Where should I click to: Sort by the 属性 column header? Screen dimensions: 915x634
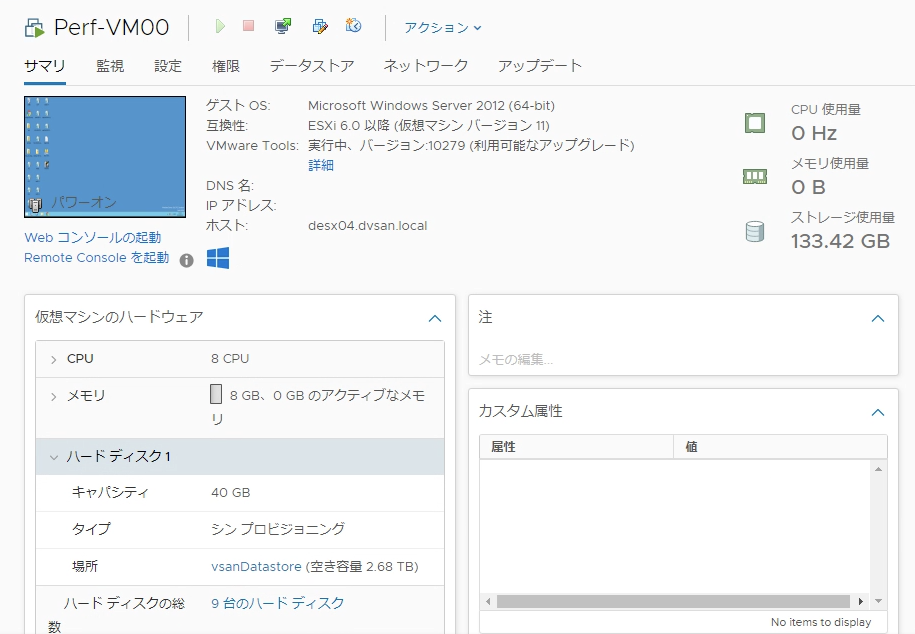coord(577,447)
